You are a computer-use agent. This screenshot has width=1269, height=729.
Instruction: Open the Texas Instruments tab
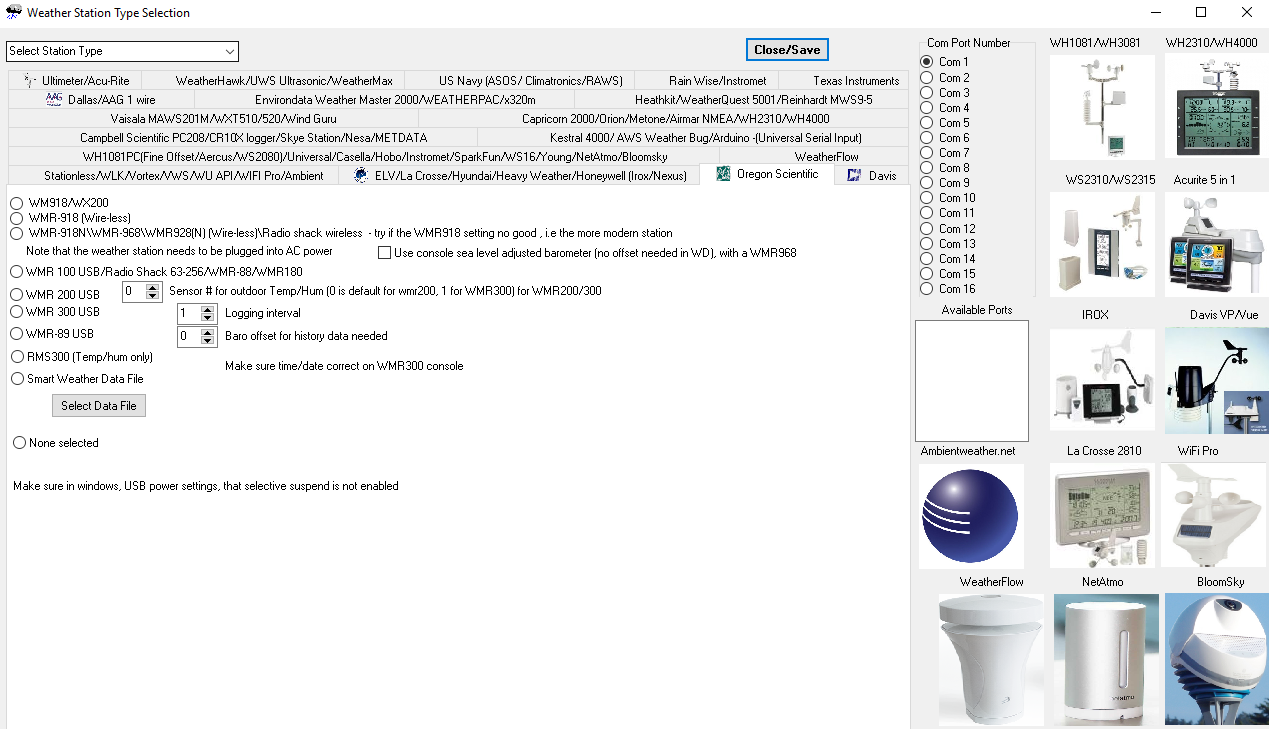(855, 81)
